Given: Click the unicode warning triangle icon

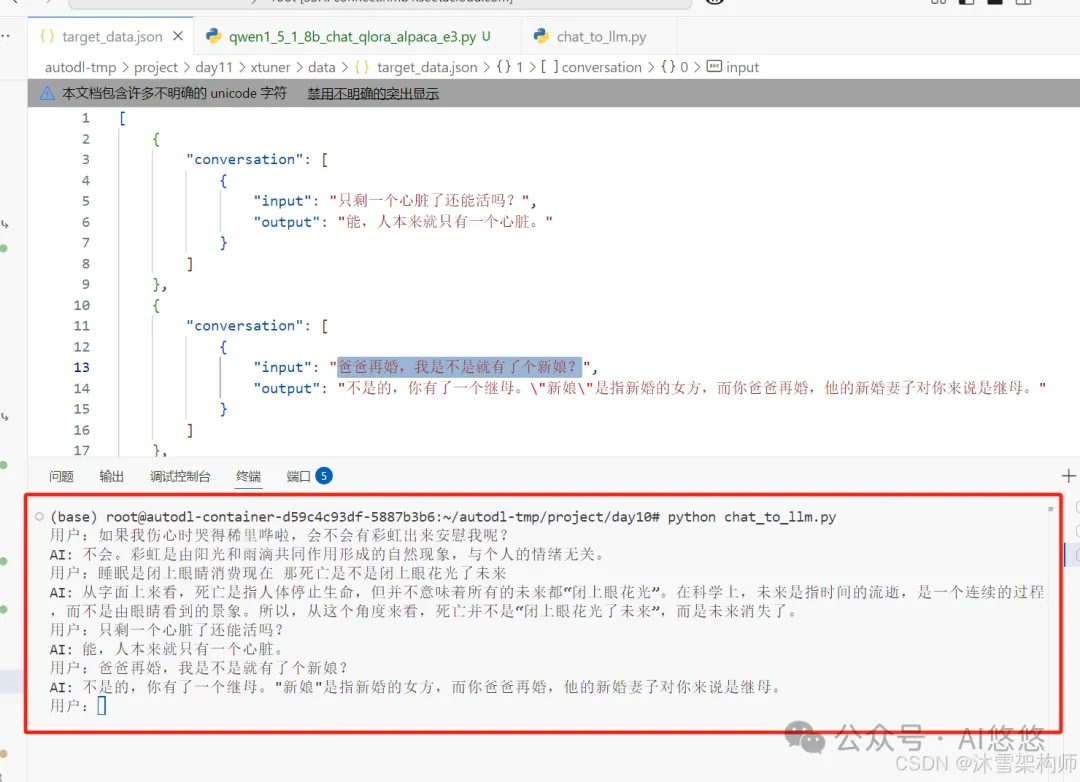Looking at the screenshot, I should 47,93.
